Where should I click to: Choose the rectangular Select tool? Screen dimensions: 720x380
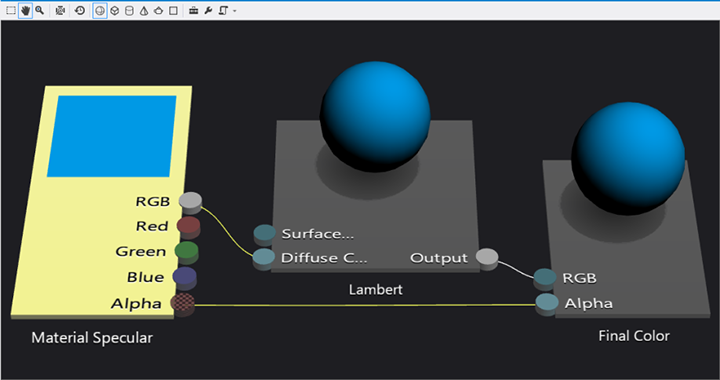11,10
